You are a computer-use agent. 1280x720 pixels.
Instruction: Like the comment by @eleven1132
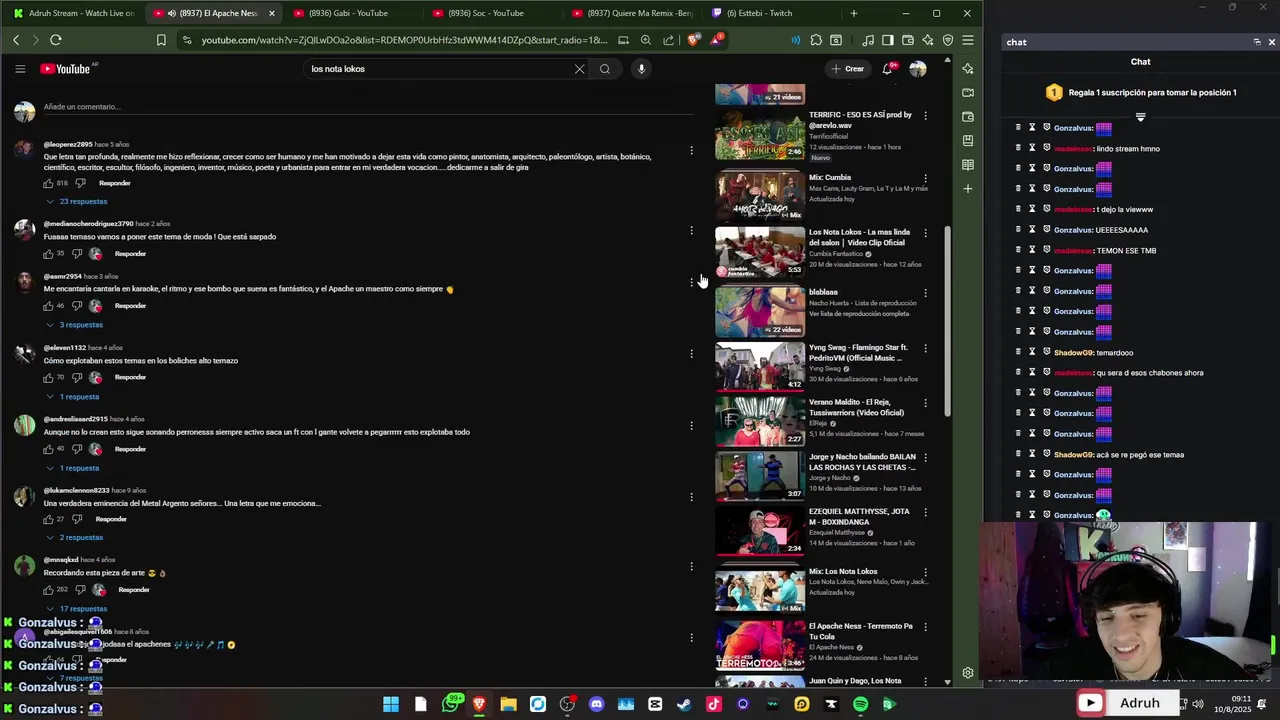48,378
